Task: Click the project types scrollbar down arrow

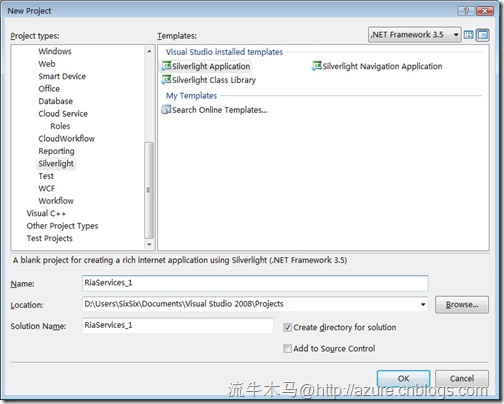Action: (x=149, y=244)
